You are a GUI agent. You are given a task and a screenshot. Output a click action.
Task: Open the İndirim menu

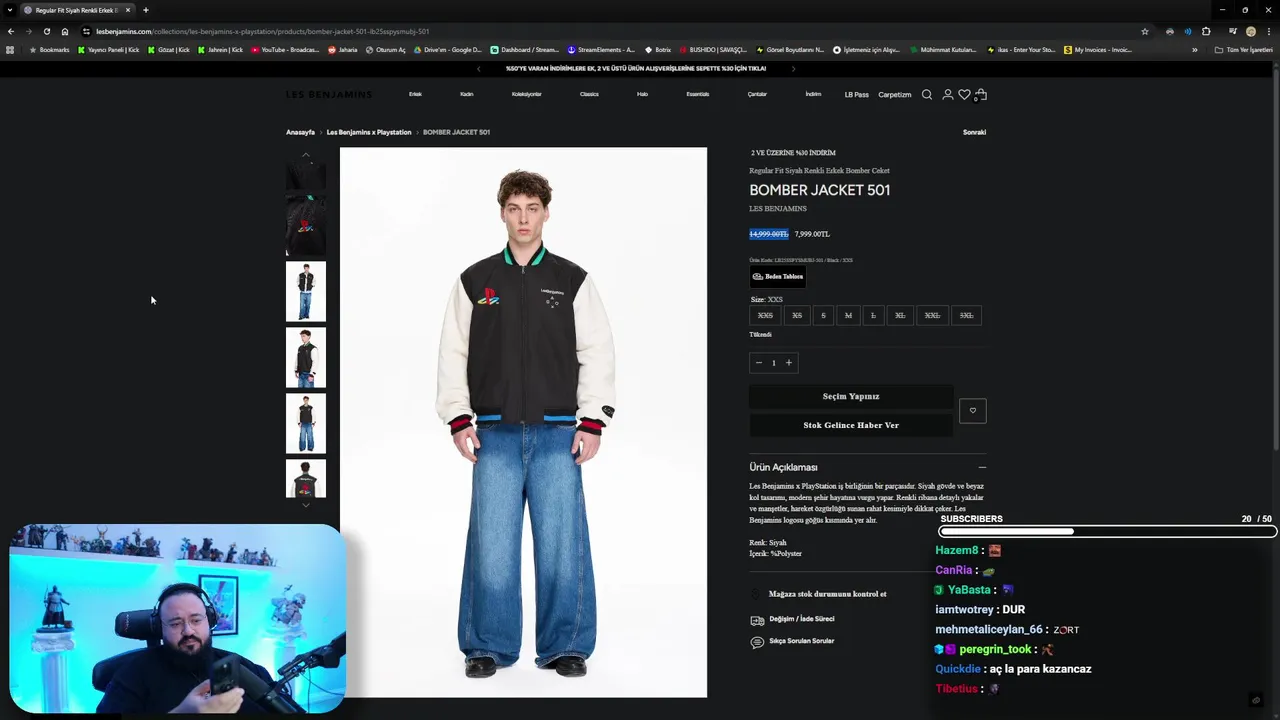[x=813, y=94]
